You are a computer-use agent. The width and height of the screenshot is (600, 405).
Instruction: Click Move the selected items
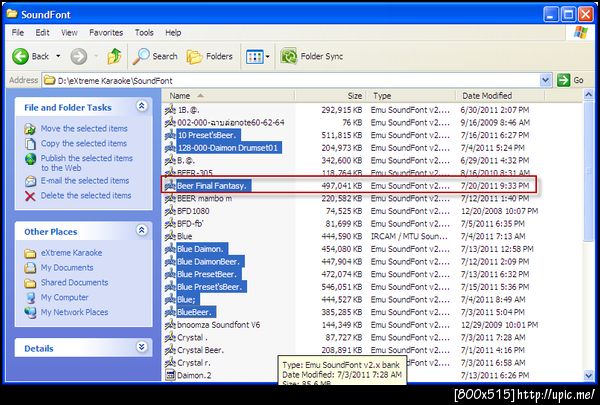(84, 129)
